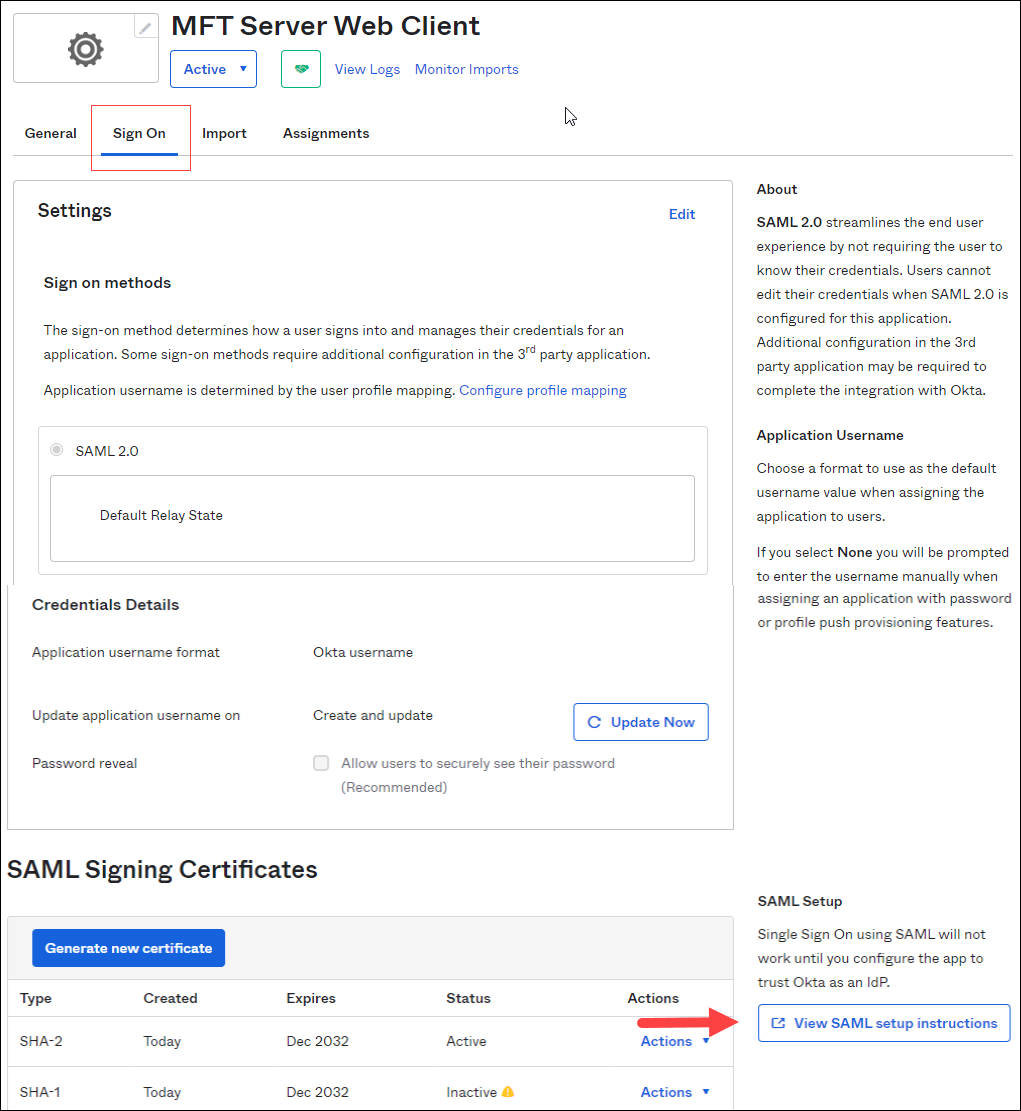
Task: Select the Sign On tab
Action: pos(139,133)
